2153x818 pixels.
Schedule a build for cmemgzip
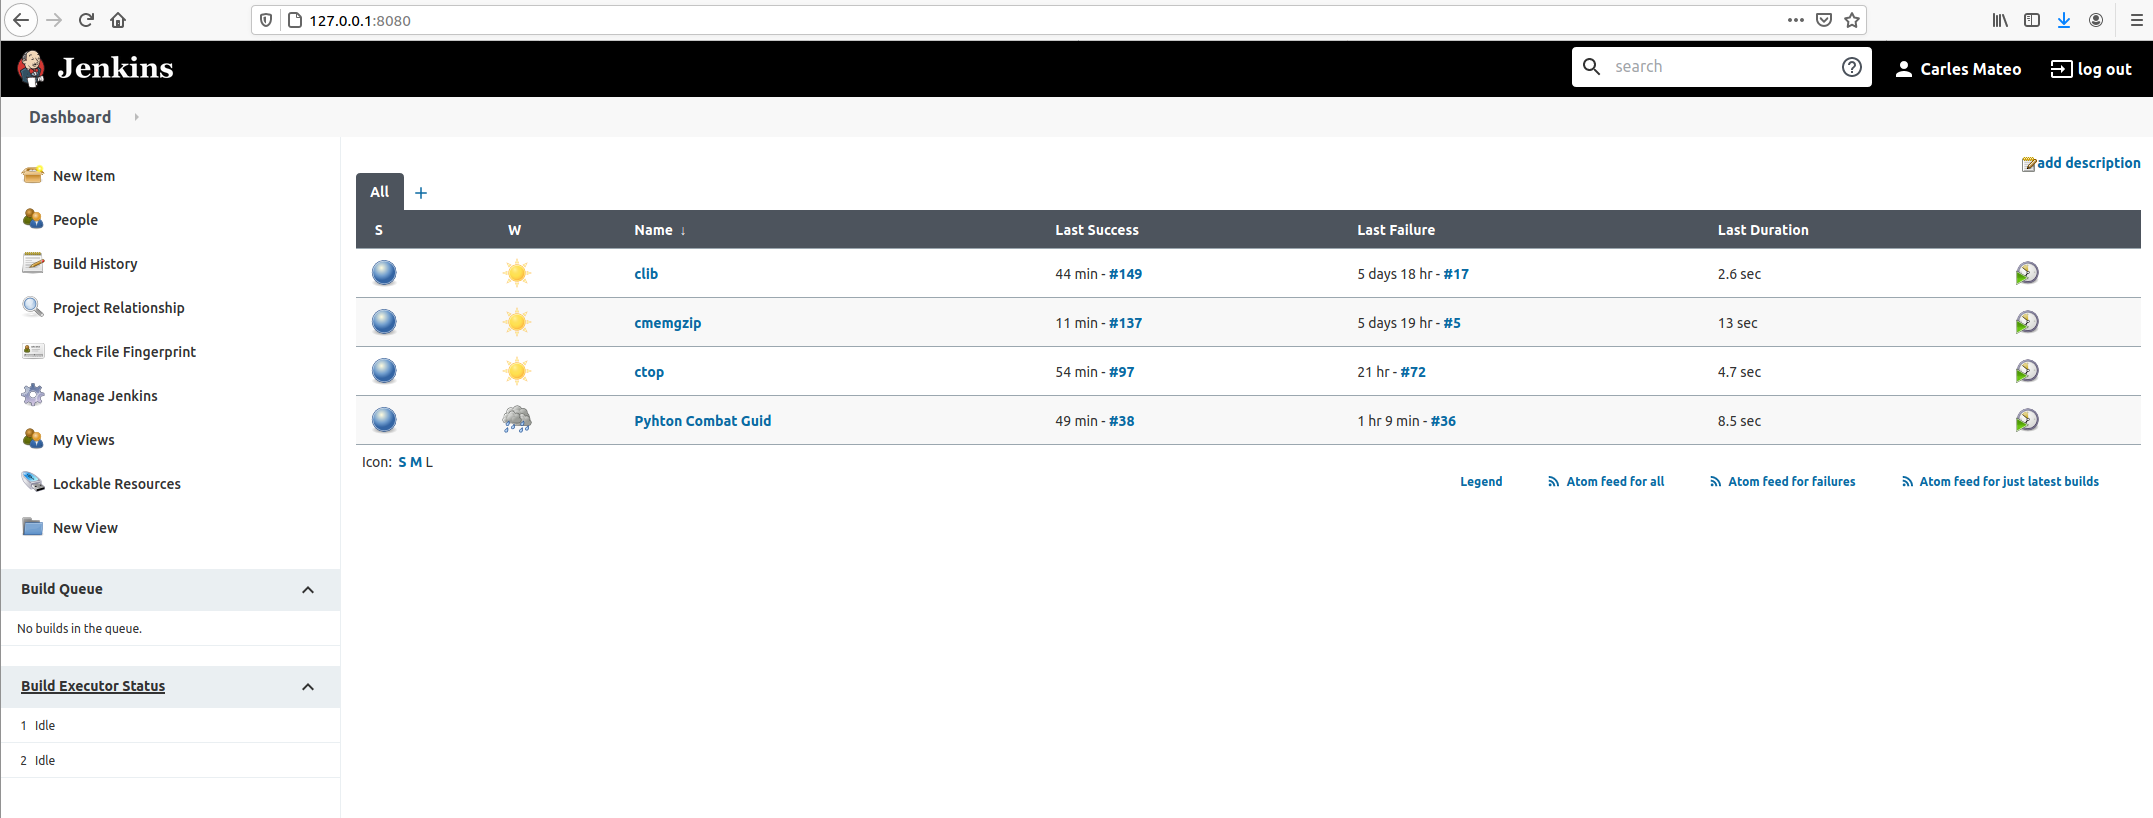(2027, 322)
